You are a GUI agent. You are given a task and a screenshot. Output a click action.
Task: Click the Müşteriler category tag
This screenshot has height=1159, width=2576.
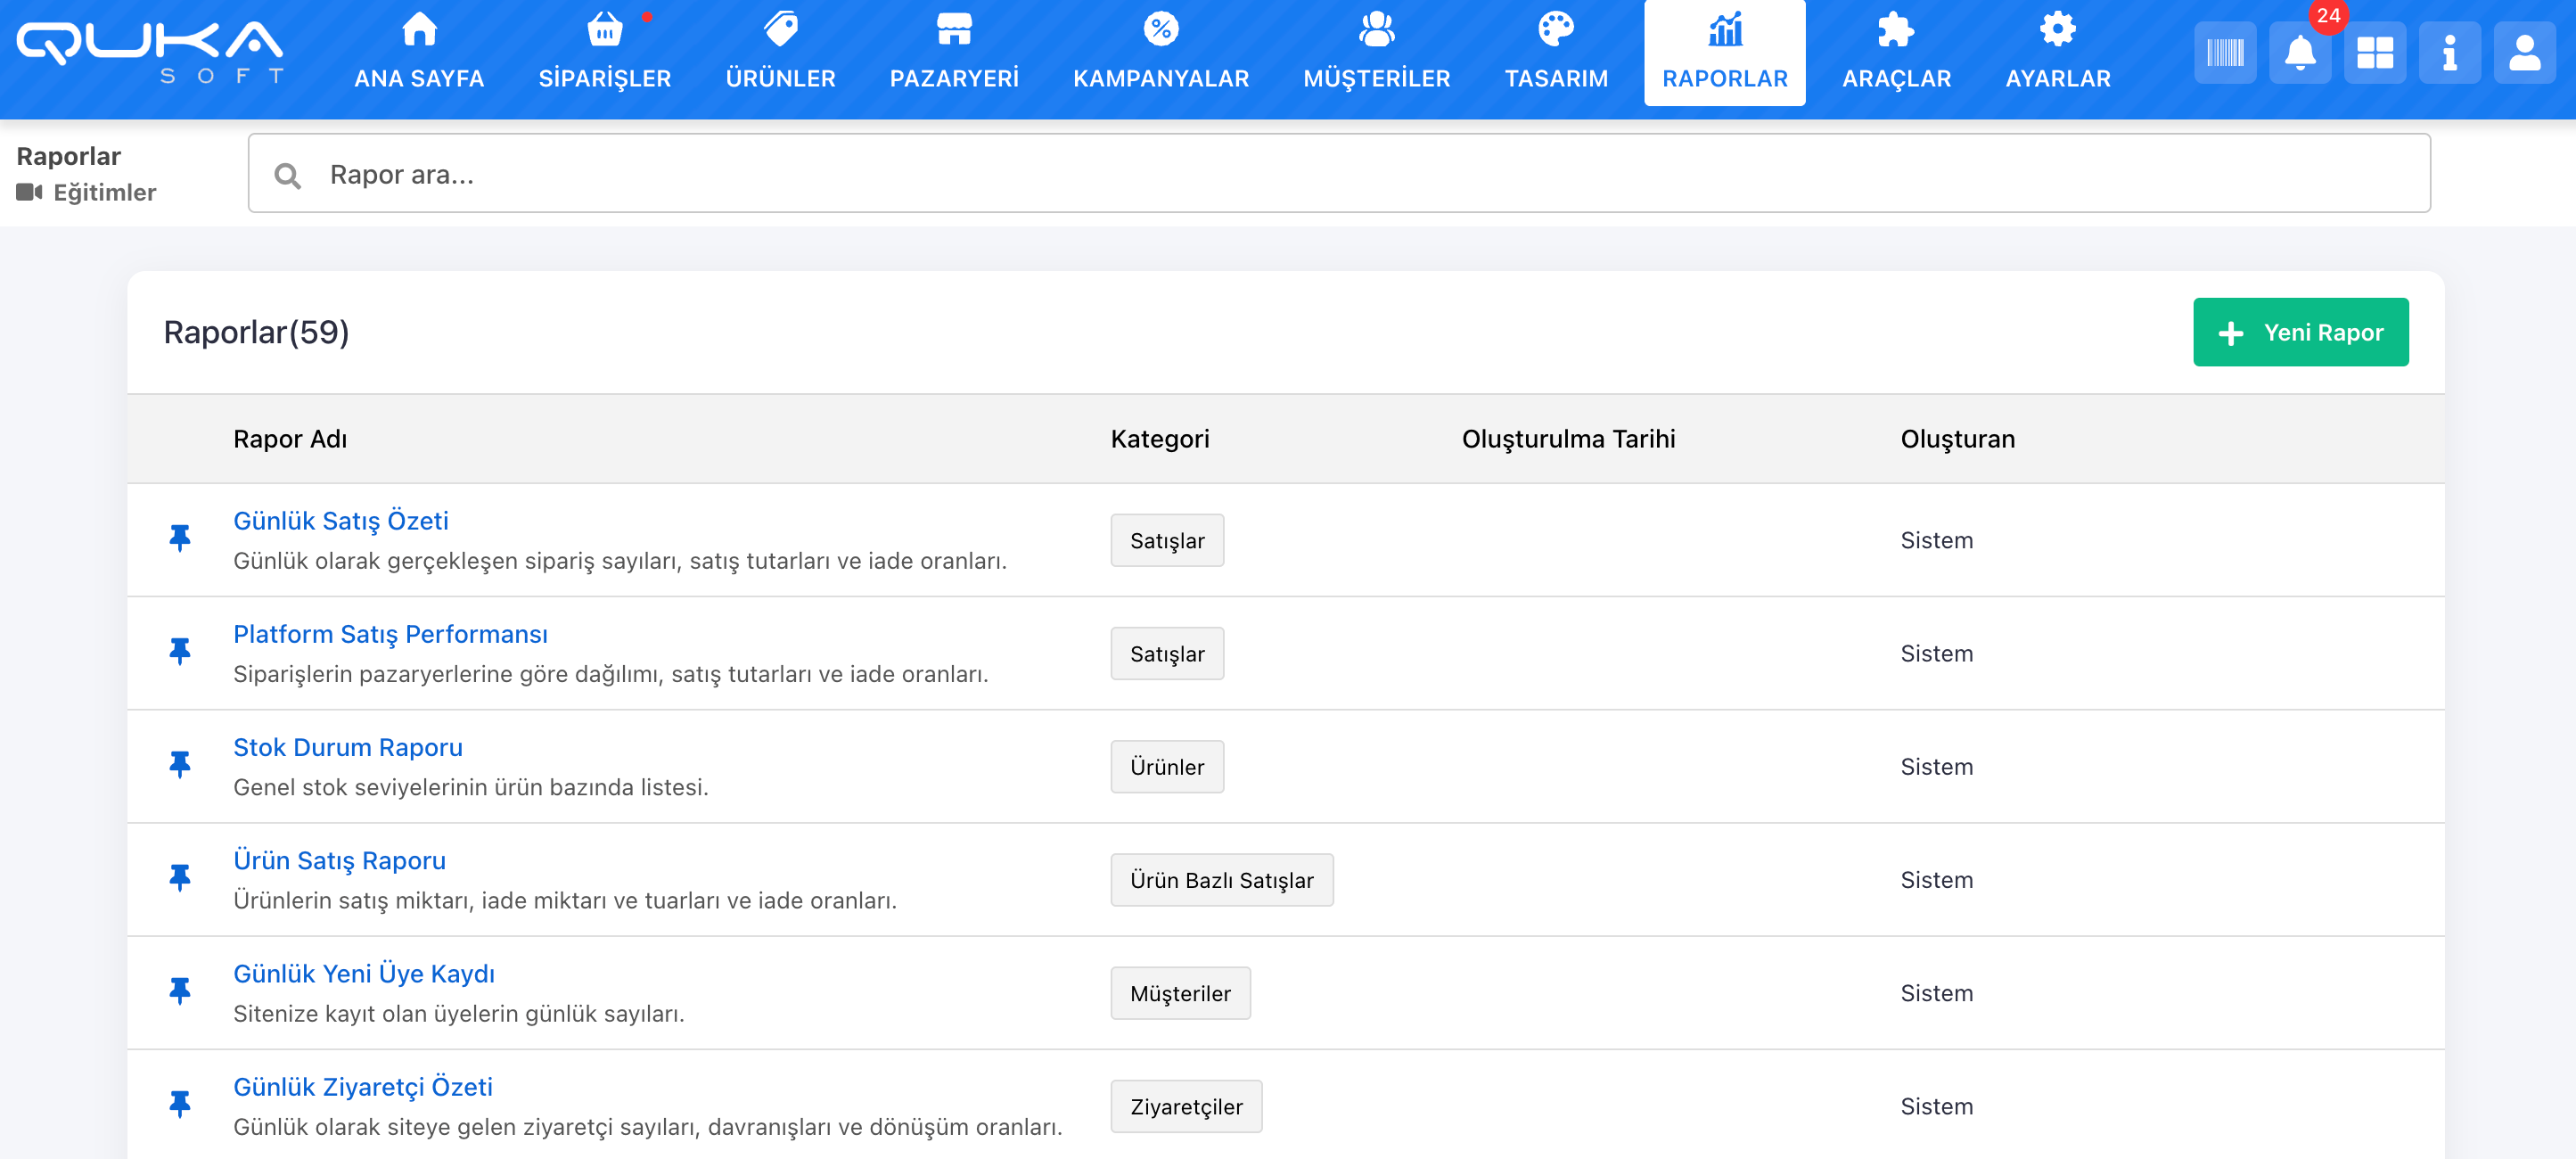coord(1180,993)
